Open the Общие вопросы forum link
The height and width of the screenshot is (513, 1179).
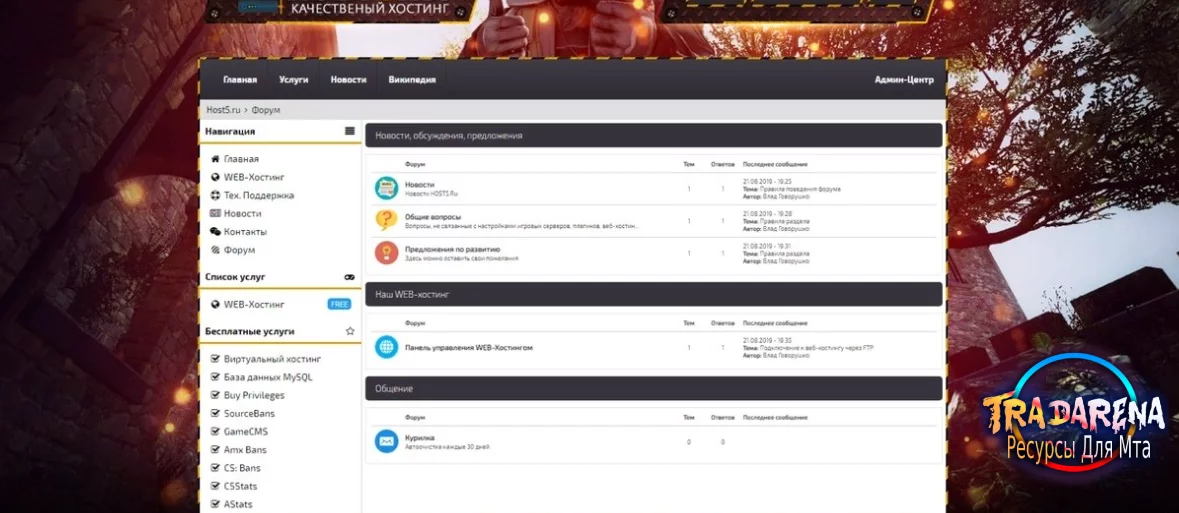433,217
